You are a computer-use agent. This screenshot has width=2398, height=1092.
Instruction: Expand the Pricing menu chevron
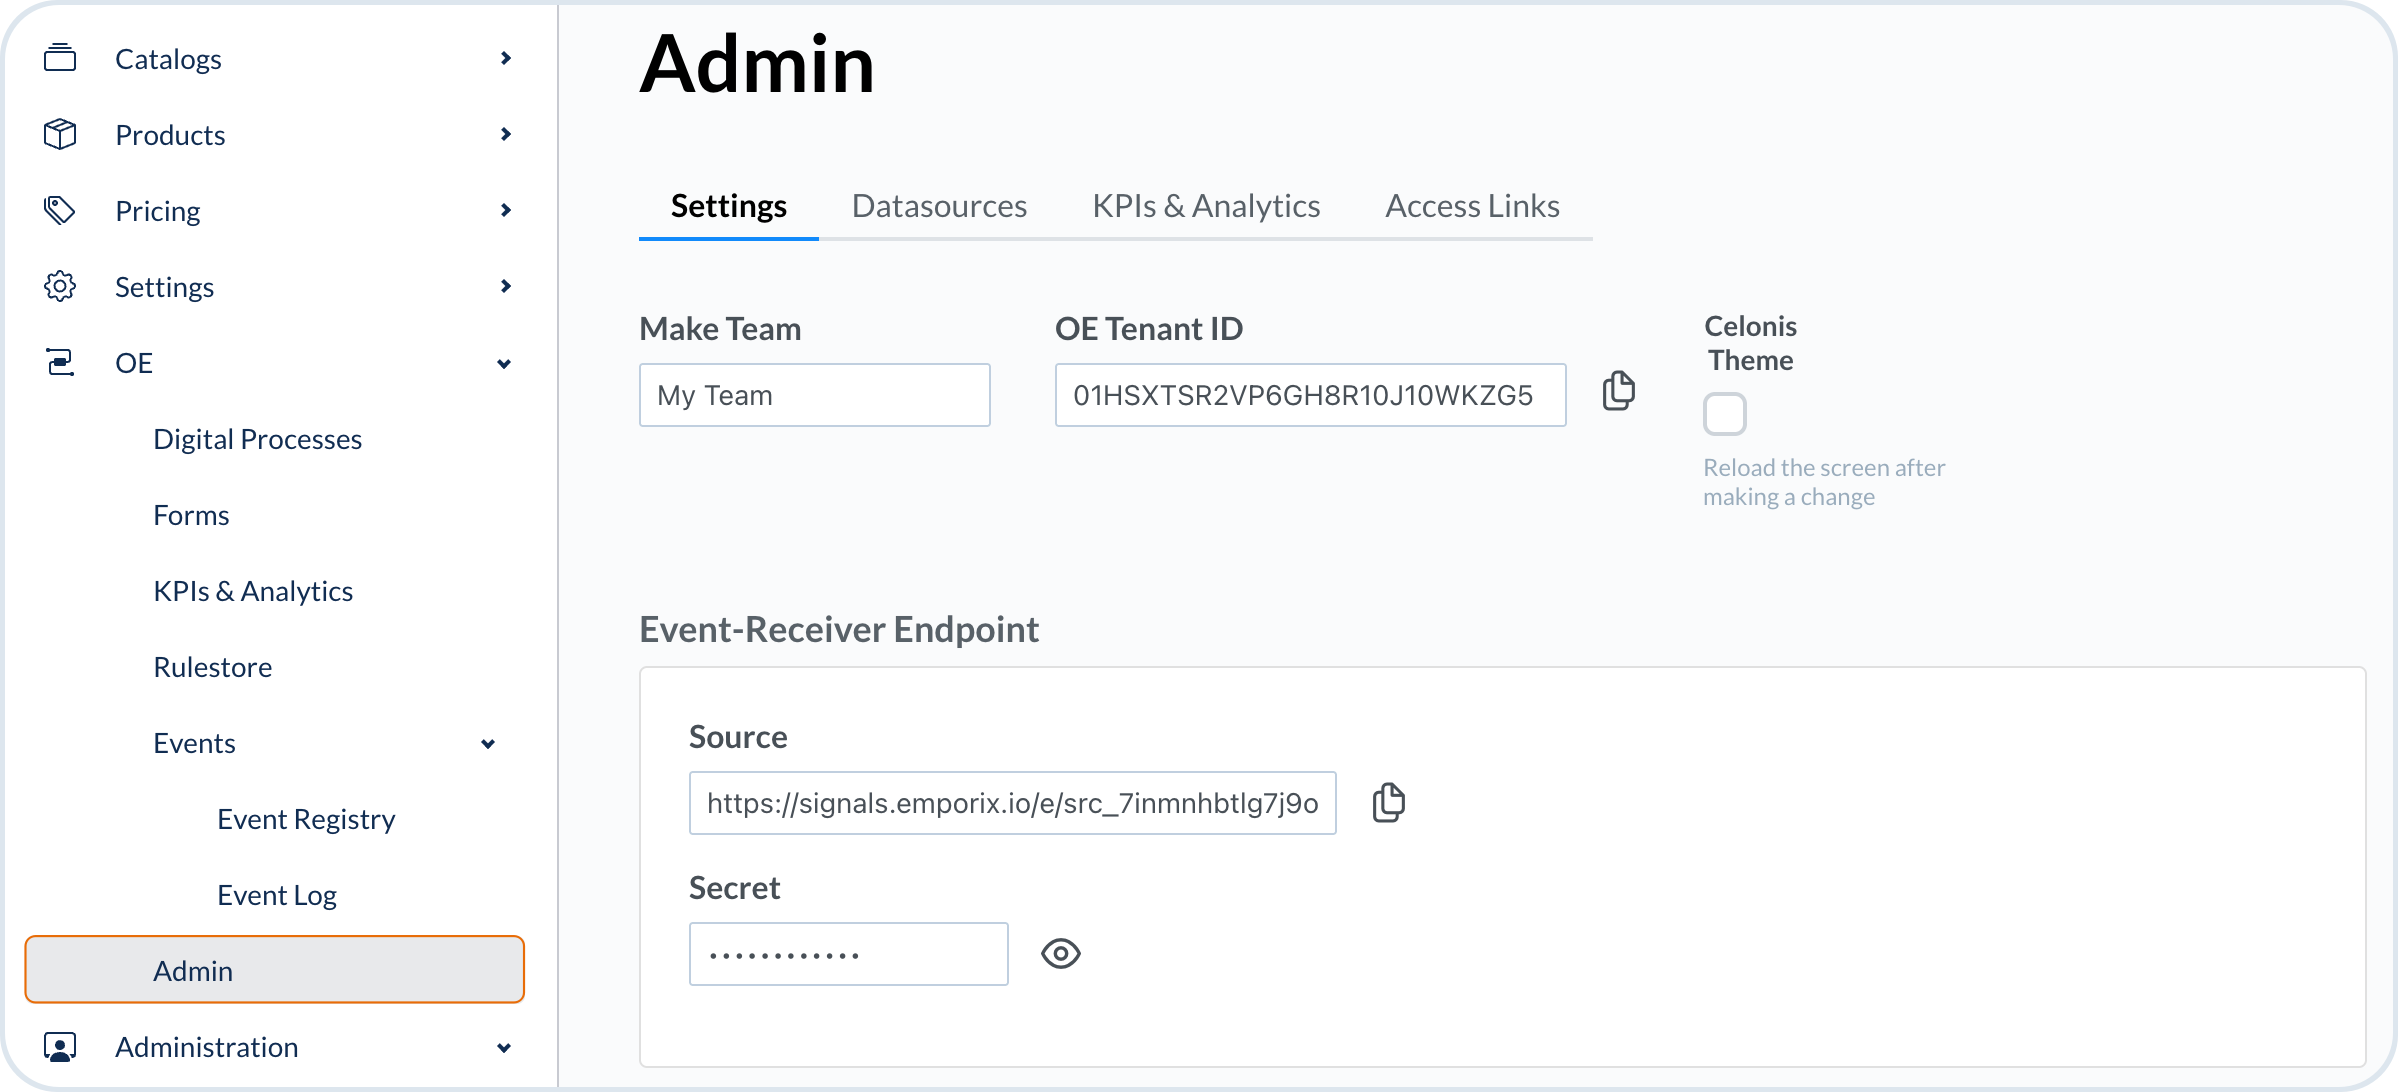(505, 210)
